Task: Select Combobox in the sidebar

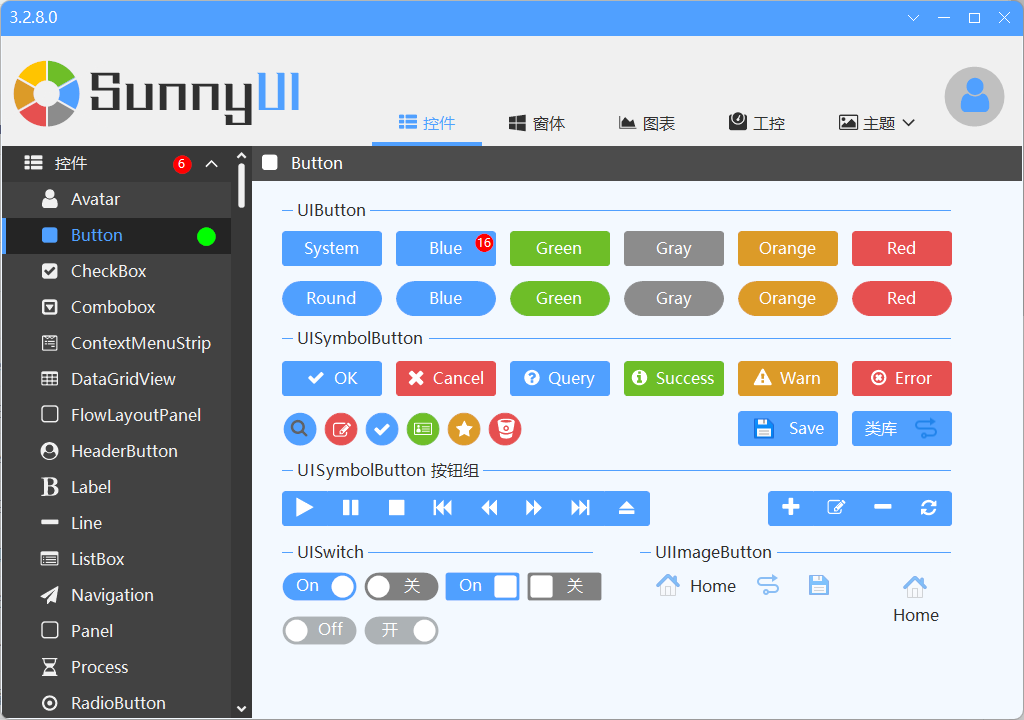Action: (x=117, y=307)
